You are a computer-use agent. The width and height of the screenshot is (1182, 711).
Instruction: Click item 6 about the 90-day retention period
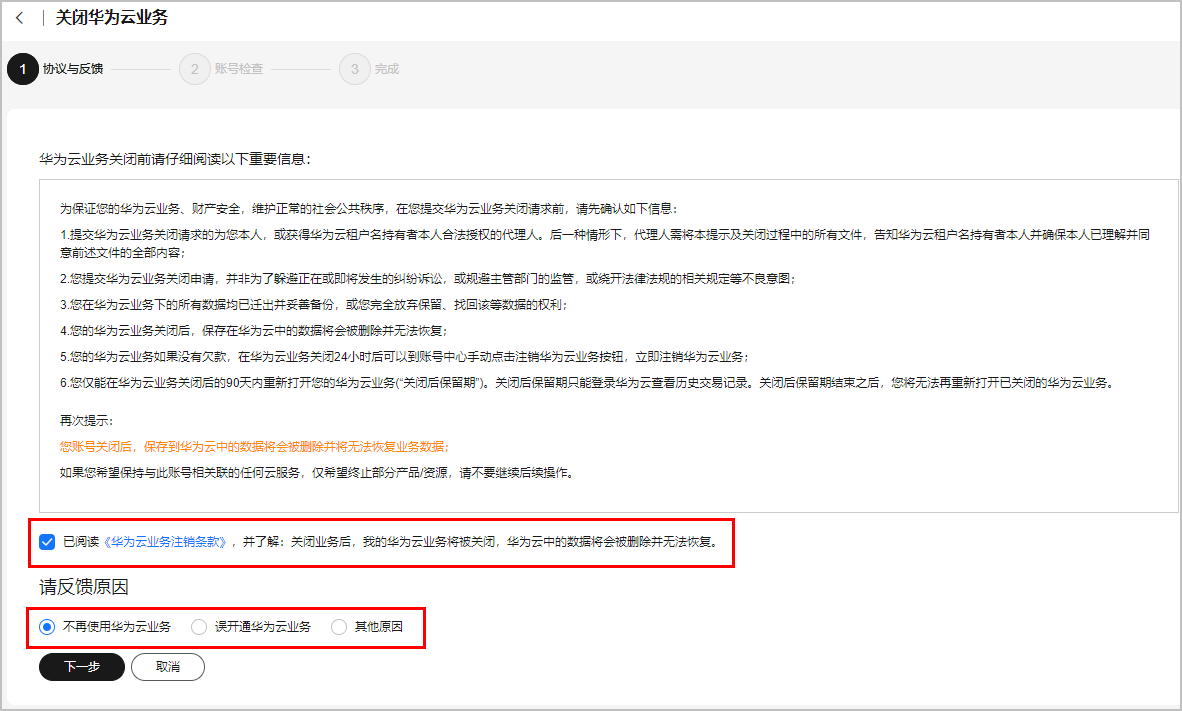click(x=588, y=383)
